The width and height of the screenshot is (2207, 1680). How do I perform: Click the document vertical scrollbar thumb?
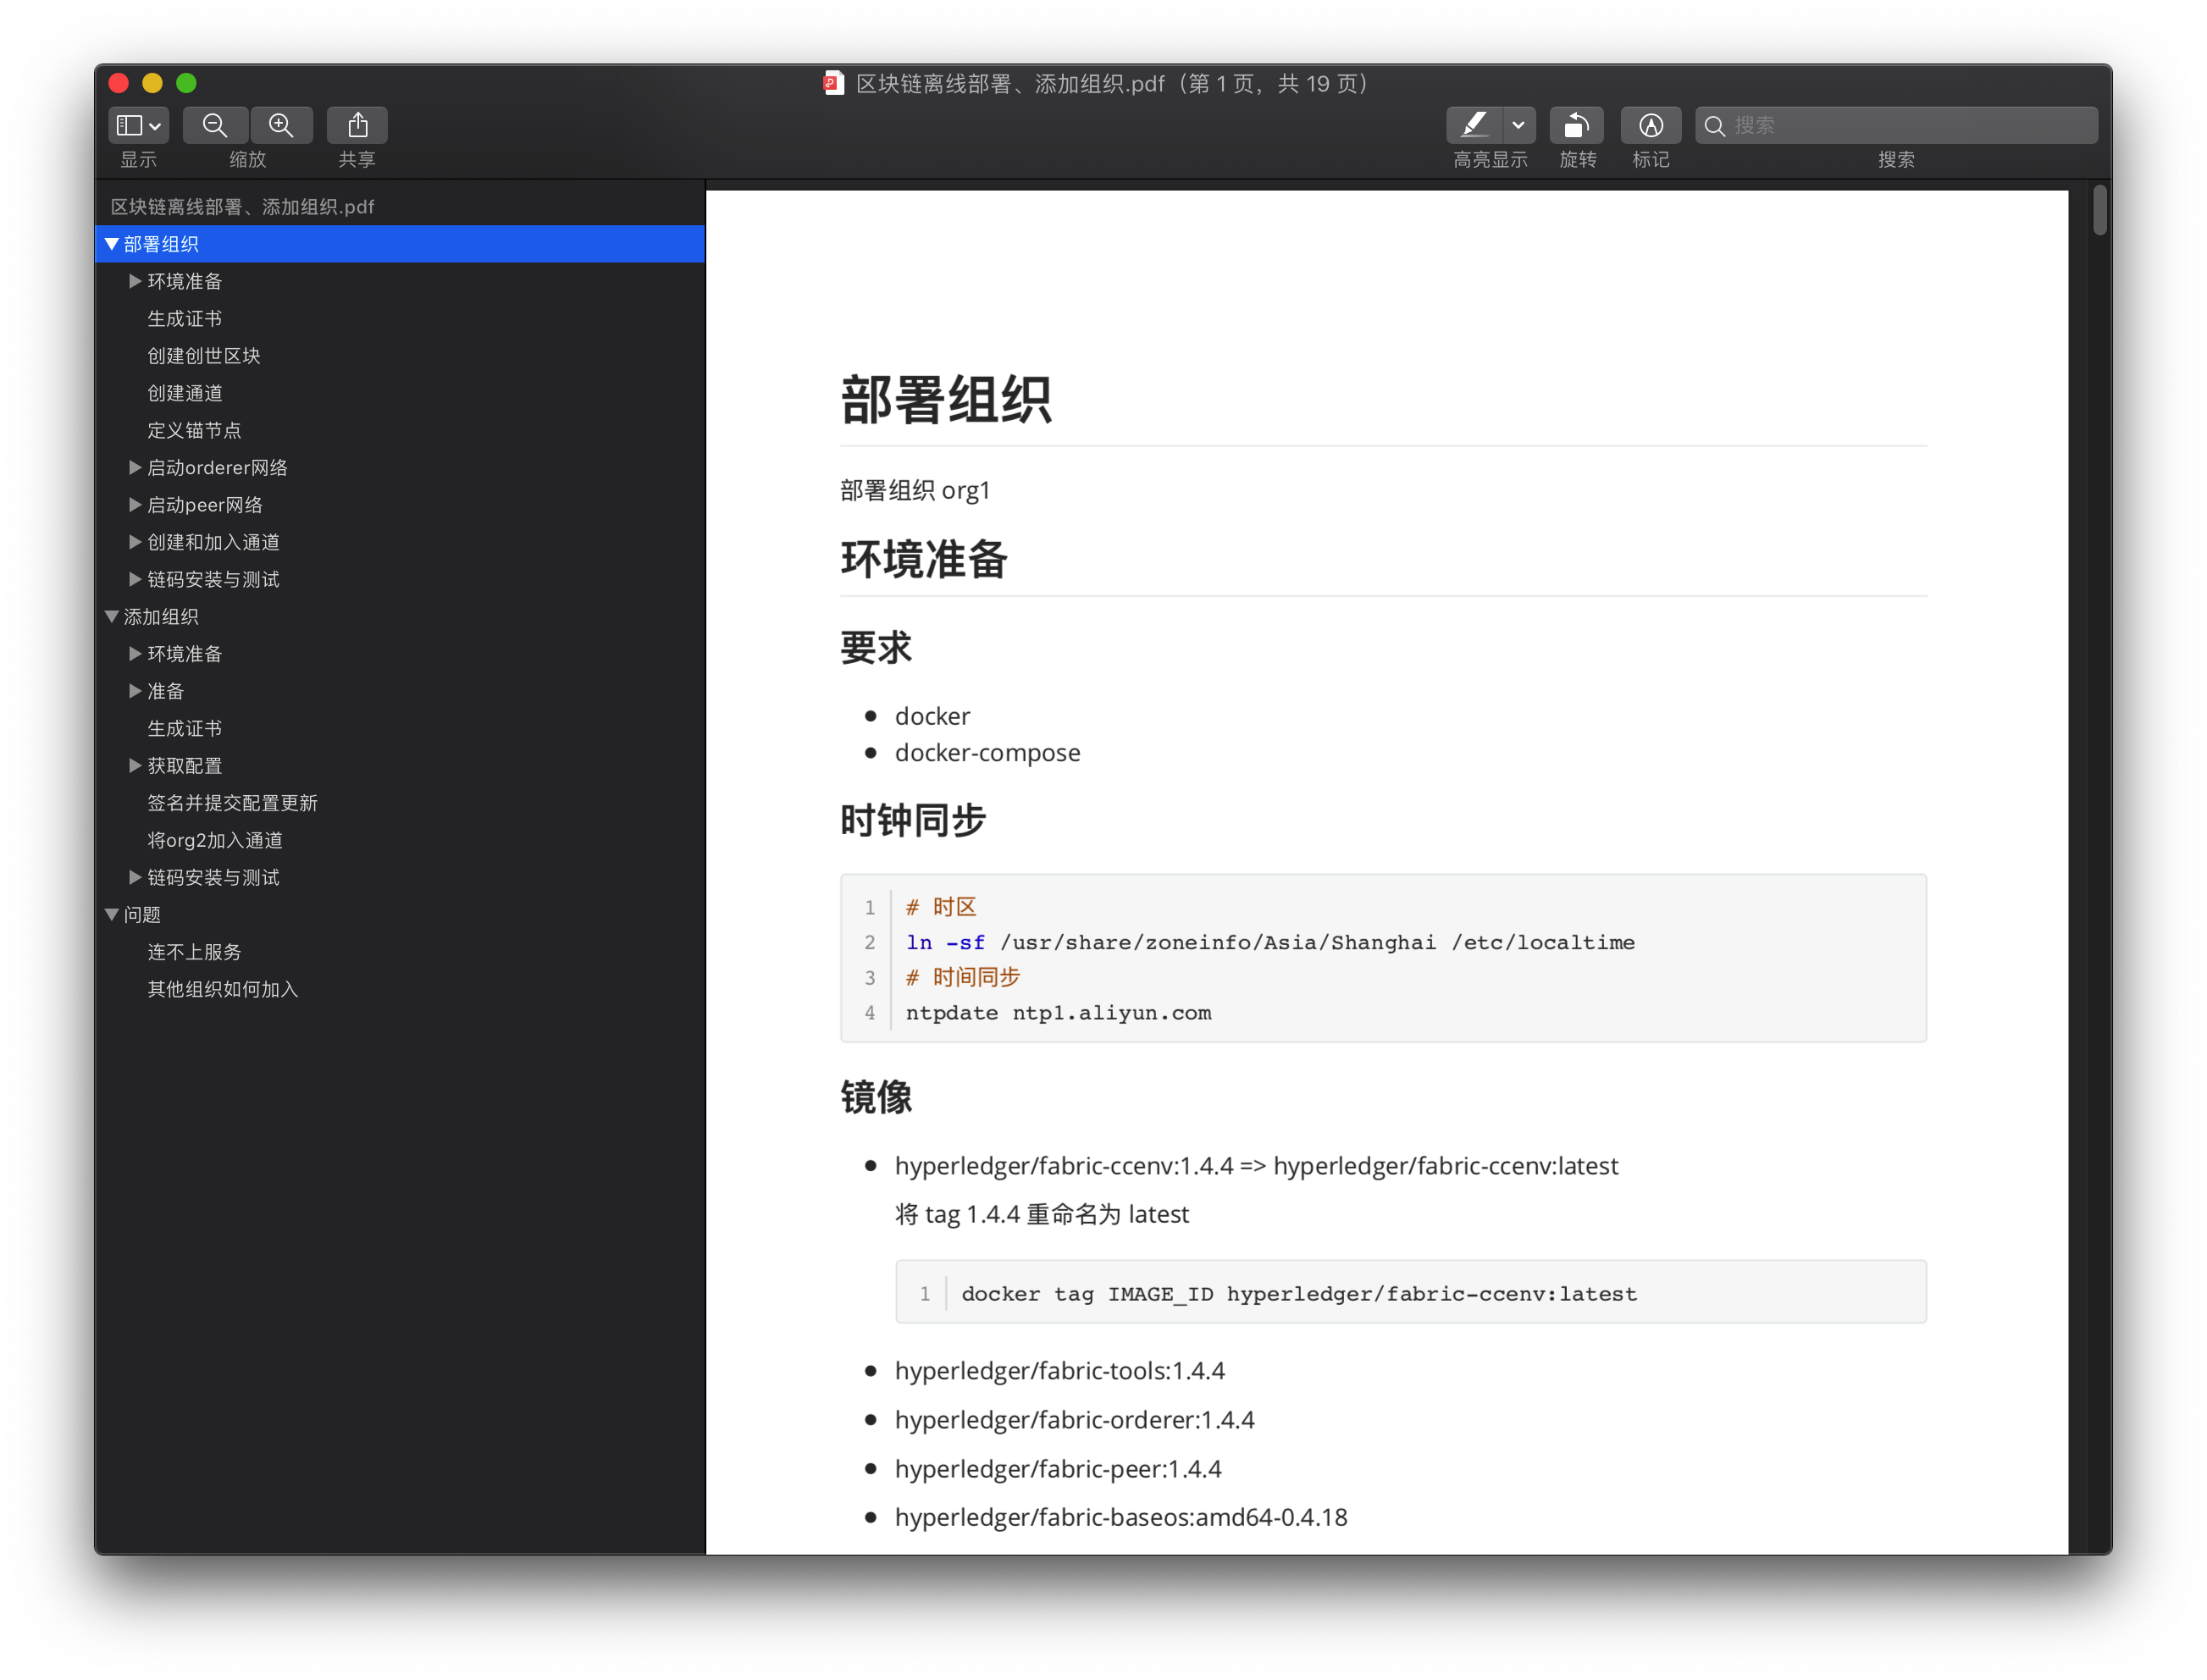(x=2099, y=210)
